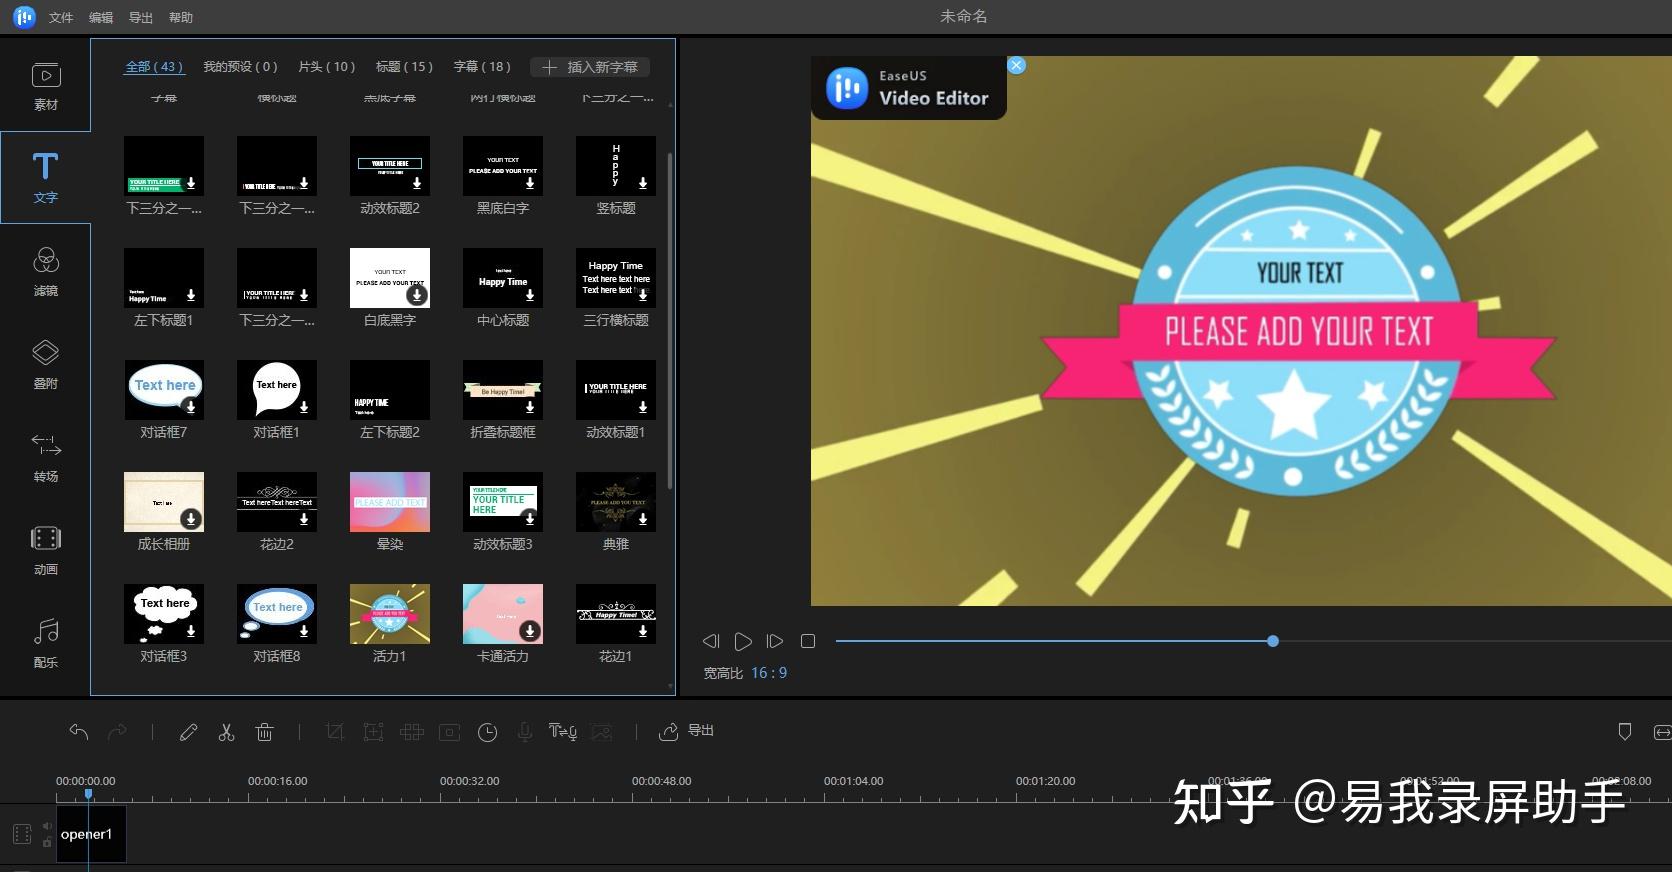Select the 对话框7 speech bubble template
This screenshot has height=872, width=1672.
click(x=164, y=390)
